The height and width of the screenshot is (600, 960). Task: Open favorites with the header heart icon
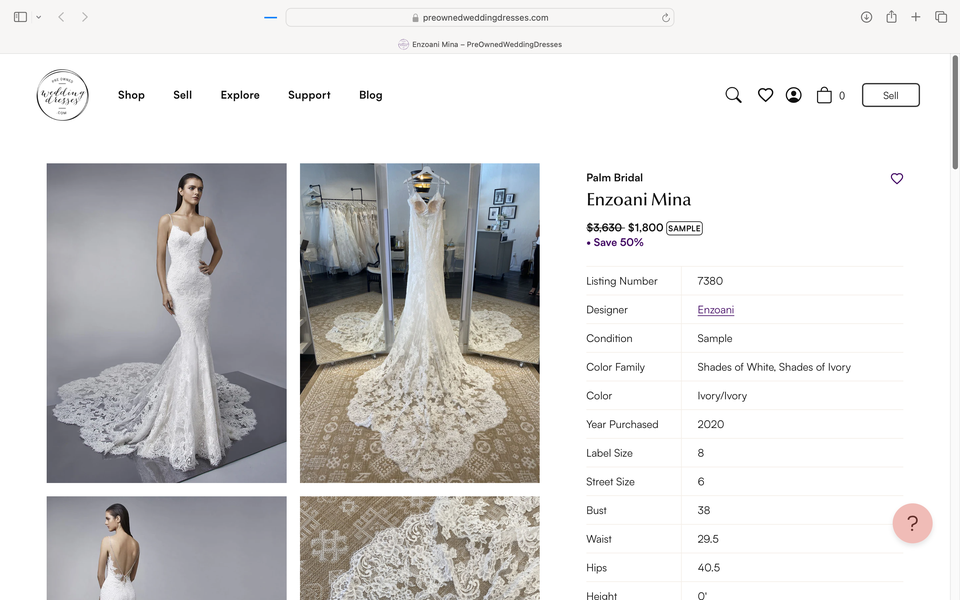coord(765,95)
